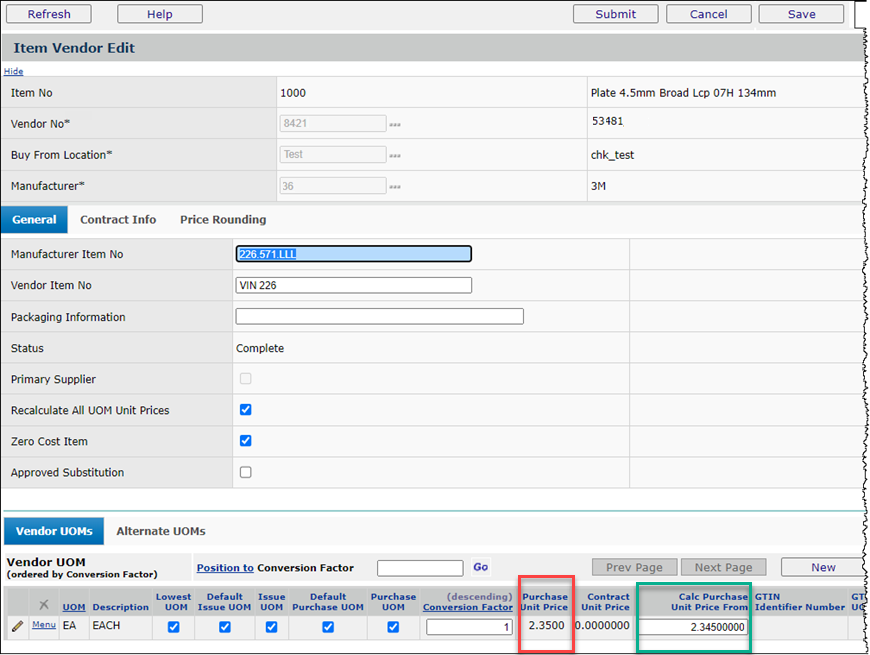870x655 pixels.
Task: Open lookup dots beside Buy From Location
Action: (395, 156)
